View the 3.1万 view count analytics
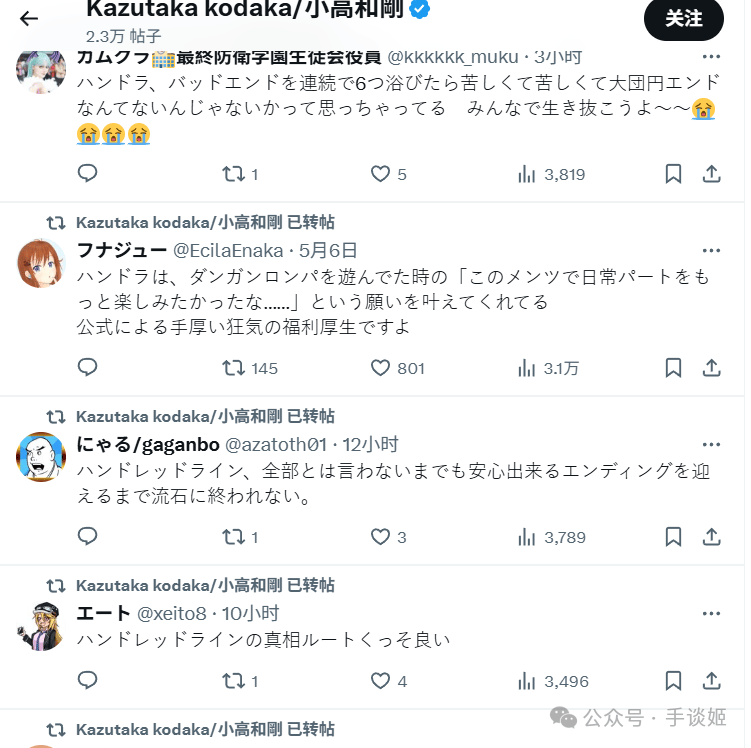 [x=548, y=368]
